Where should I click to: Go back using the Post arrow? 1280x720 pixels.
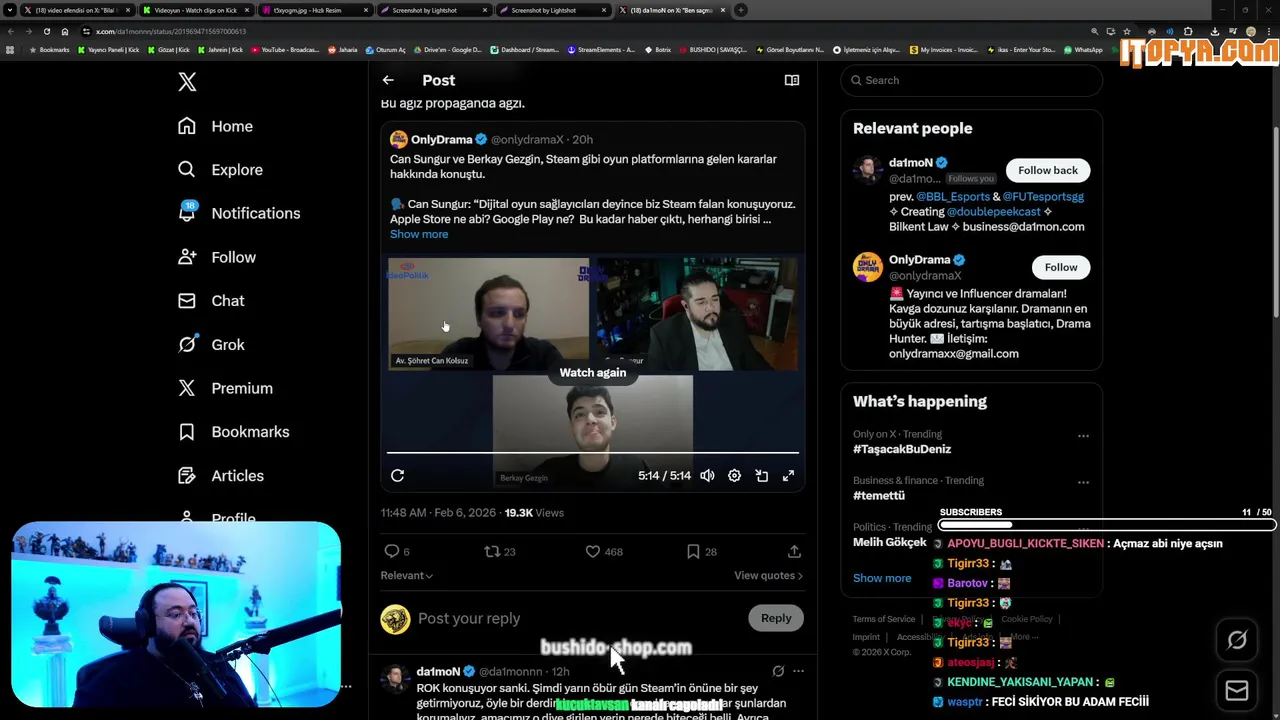[388, 80]
